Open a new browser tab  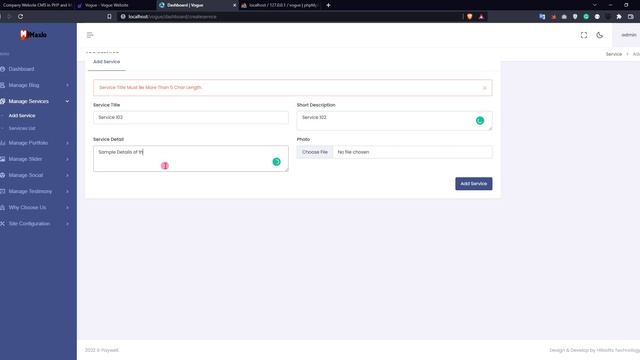coord(328,5)
